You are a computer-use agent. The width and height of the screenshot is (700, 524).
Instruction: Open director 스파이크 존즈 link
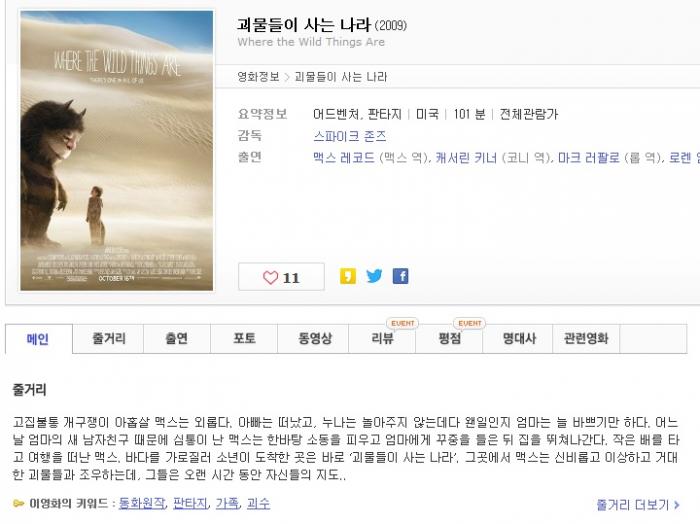pyautogui.click(x=350, y=136)
